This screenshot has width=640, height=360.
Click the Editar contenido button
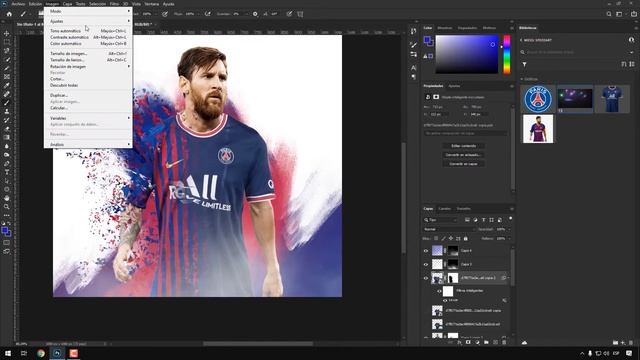pos(464,146)
